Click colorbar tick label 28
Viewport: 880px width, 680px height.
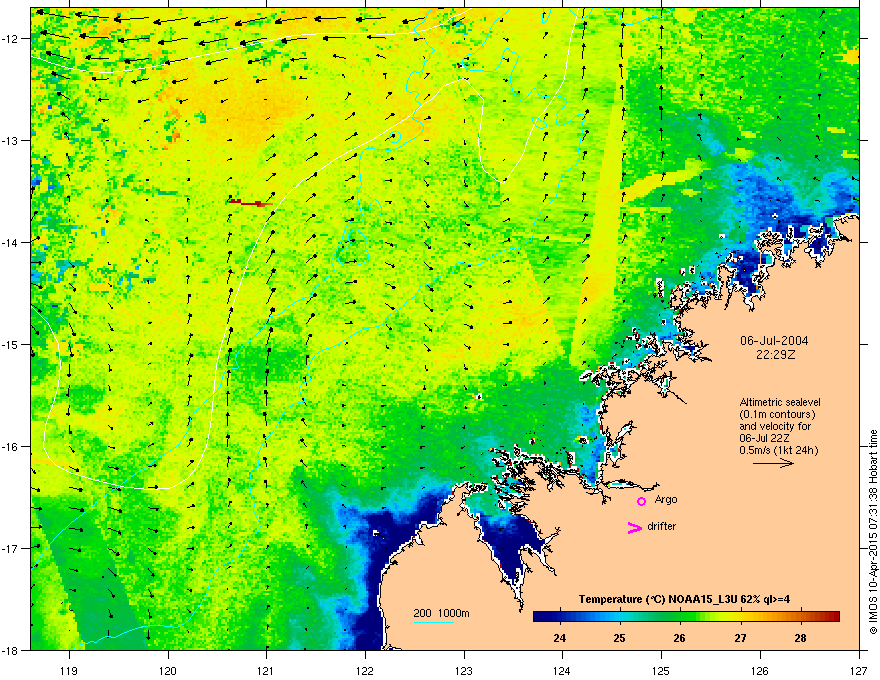pyautogui.click(x=801, y=638)
